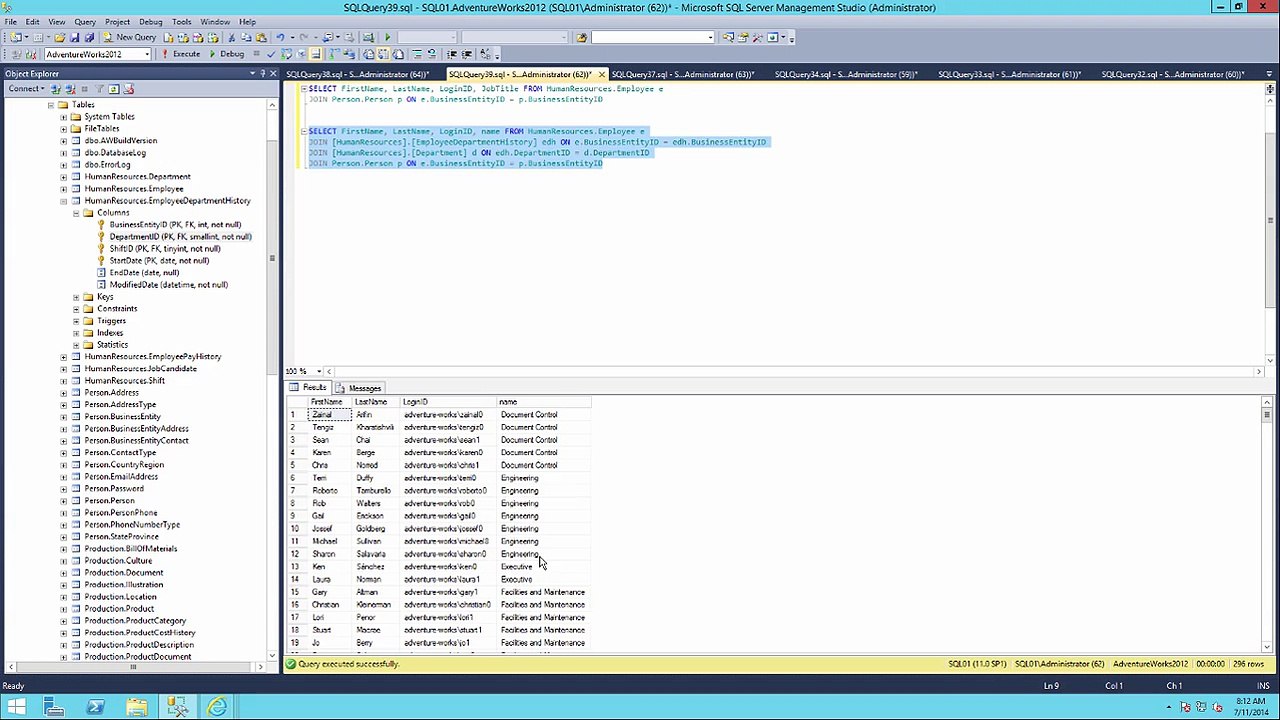Open Connect dropdown in Object Explorer

tap(24, 89)
